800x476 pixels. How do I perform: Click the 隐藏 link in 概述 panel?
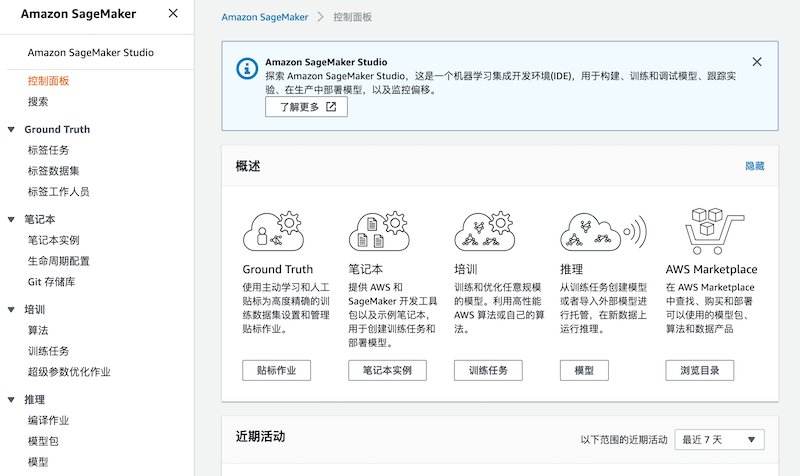point(755,166)
